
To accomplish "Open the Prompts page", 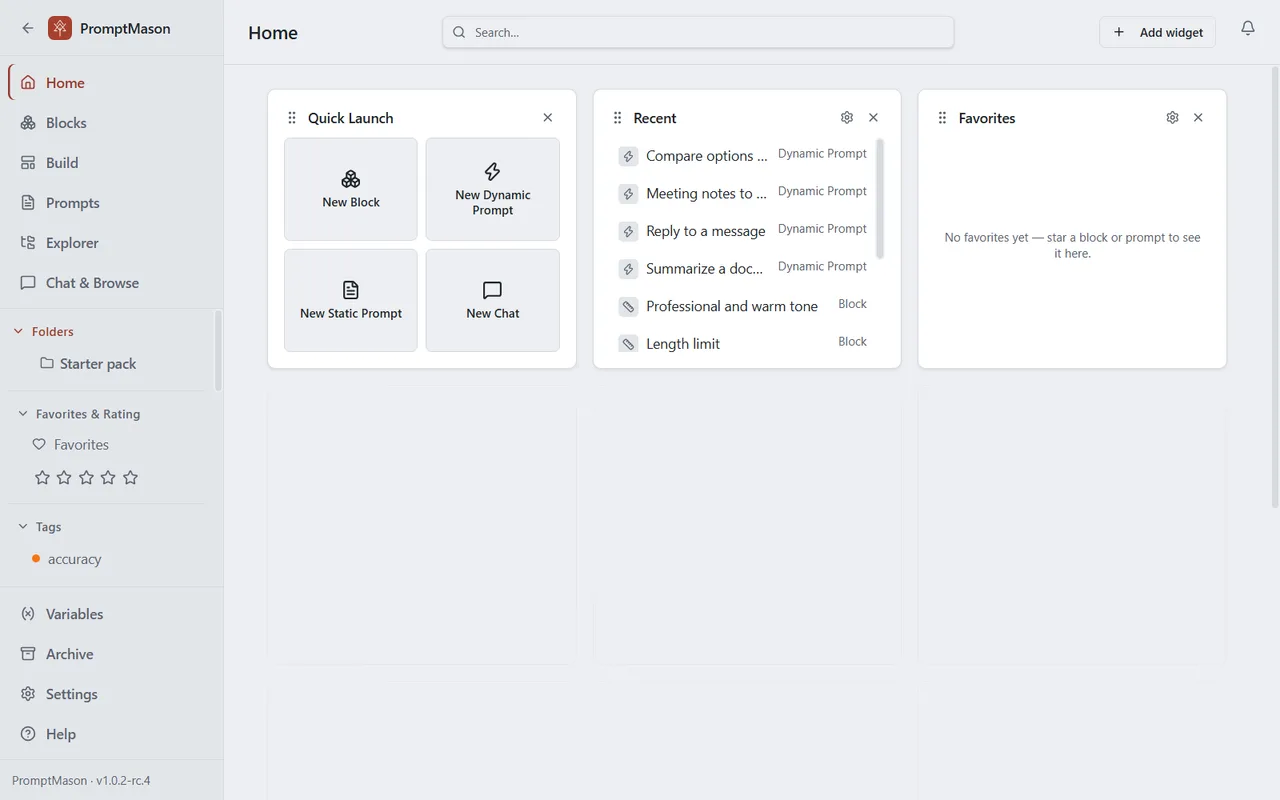I will (x=112, y=203).
